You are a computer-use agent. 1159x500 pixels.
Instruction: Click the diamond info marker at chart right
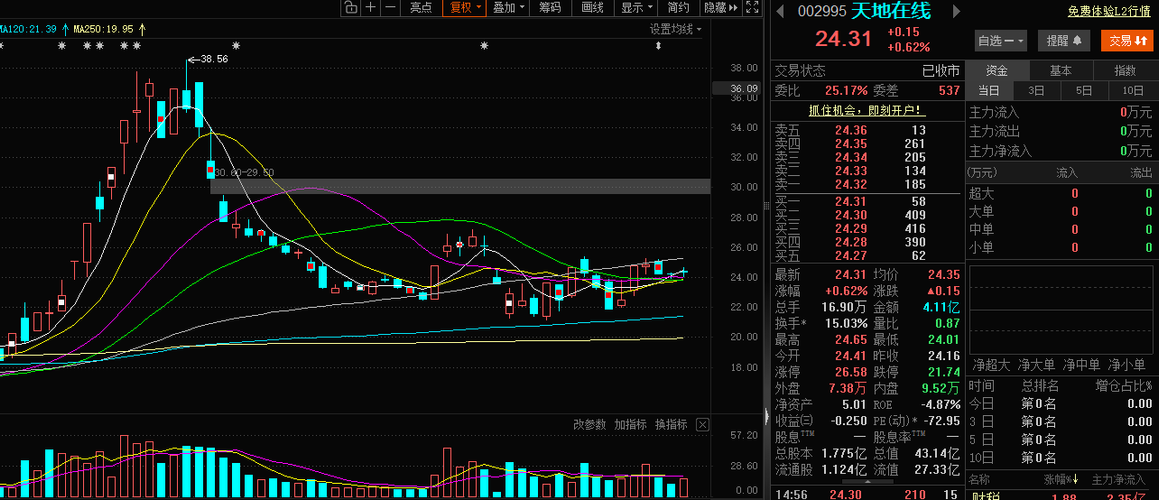click(658, 47)
